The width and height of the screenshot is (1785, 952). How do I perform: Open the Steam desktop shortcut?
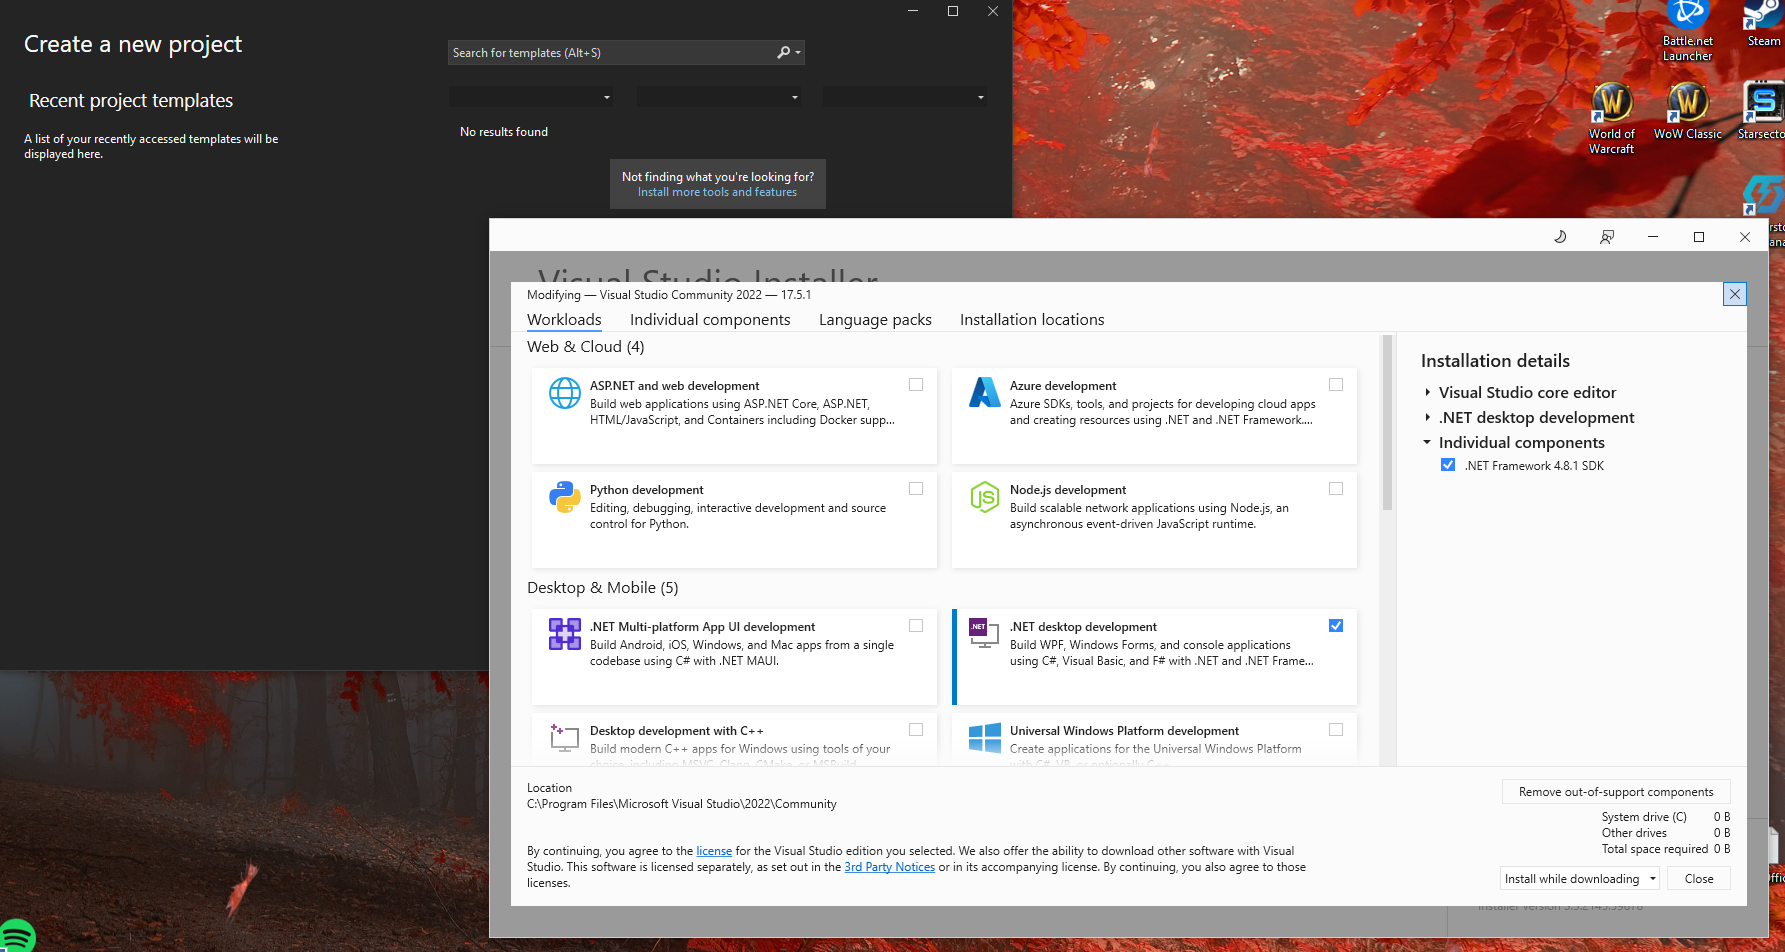coord(1764,24)
